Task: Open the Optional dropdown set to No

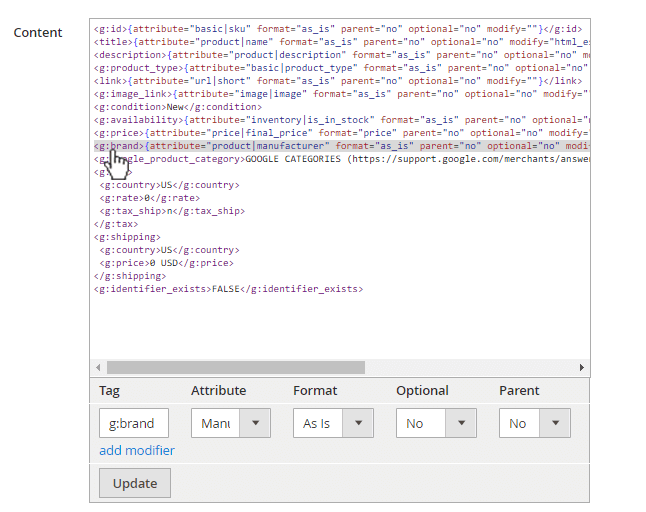Action: click(x=435, y=423)
